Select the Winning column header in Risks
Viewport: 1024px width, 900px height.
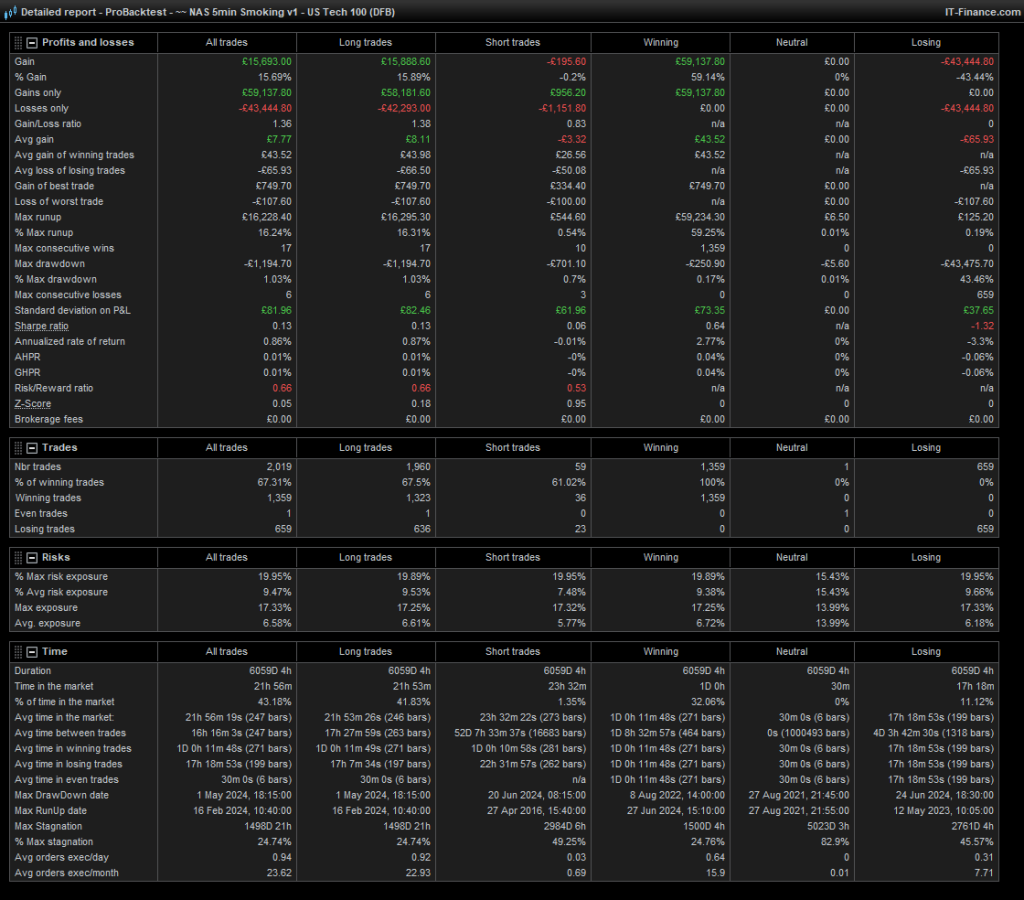pyautogui.click(x=660, y=557)
